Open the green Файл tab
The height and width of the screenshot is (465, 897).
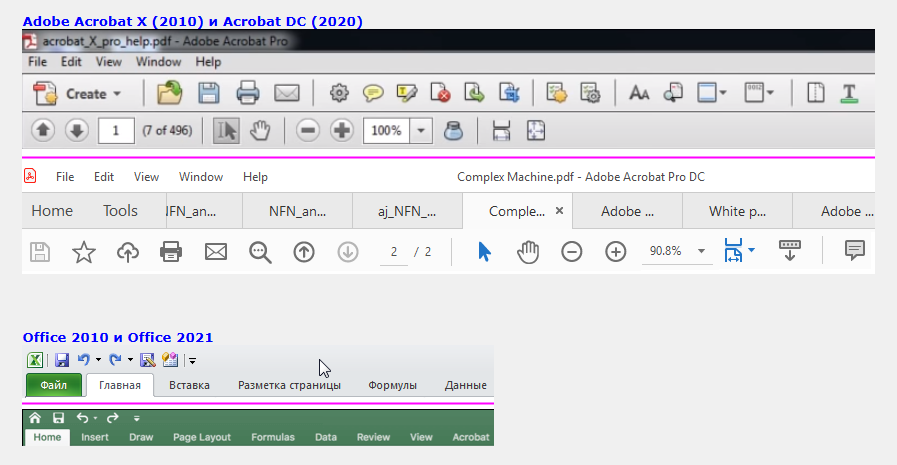click(x=54, y=385)
